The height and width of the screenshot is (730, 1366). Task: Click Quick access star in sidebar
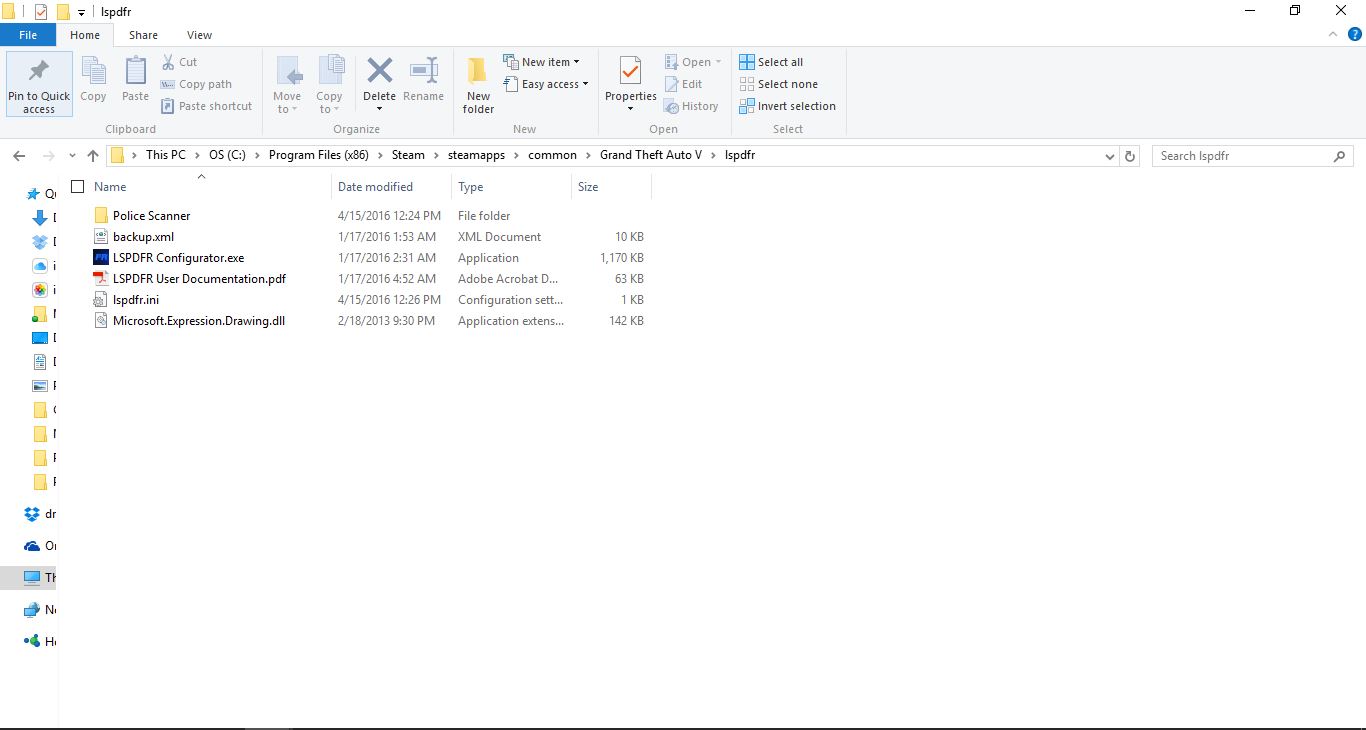tap(34, 194)
